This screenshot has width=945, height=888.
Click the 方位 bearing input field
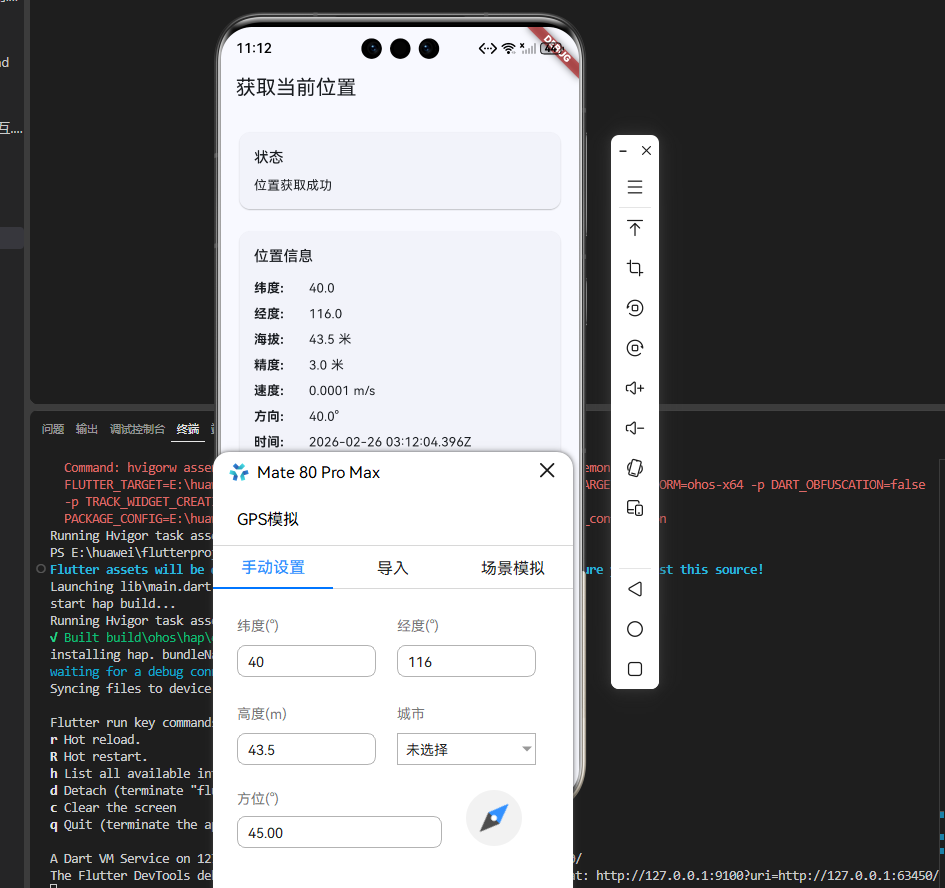[x=339, y=831]
